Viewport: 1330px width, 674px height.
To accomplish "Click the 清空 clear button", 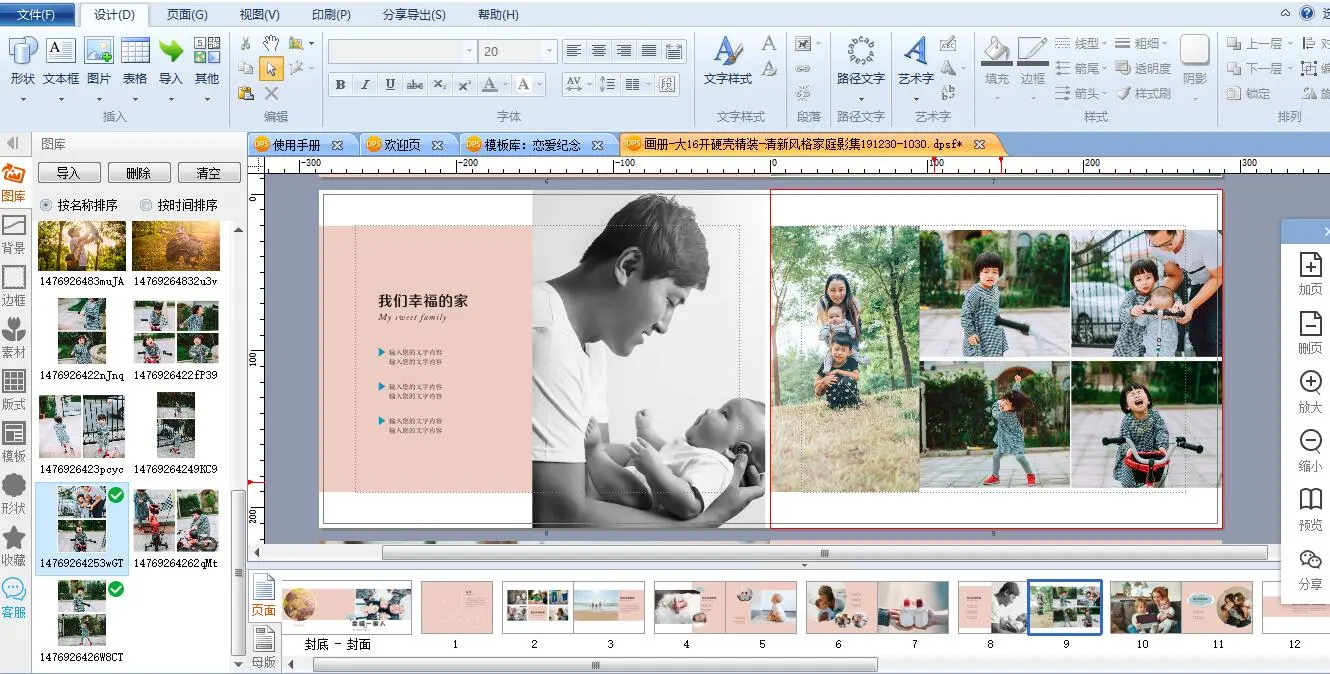I will click(x=208, y=173).
